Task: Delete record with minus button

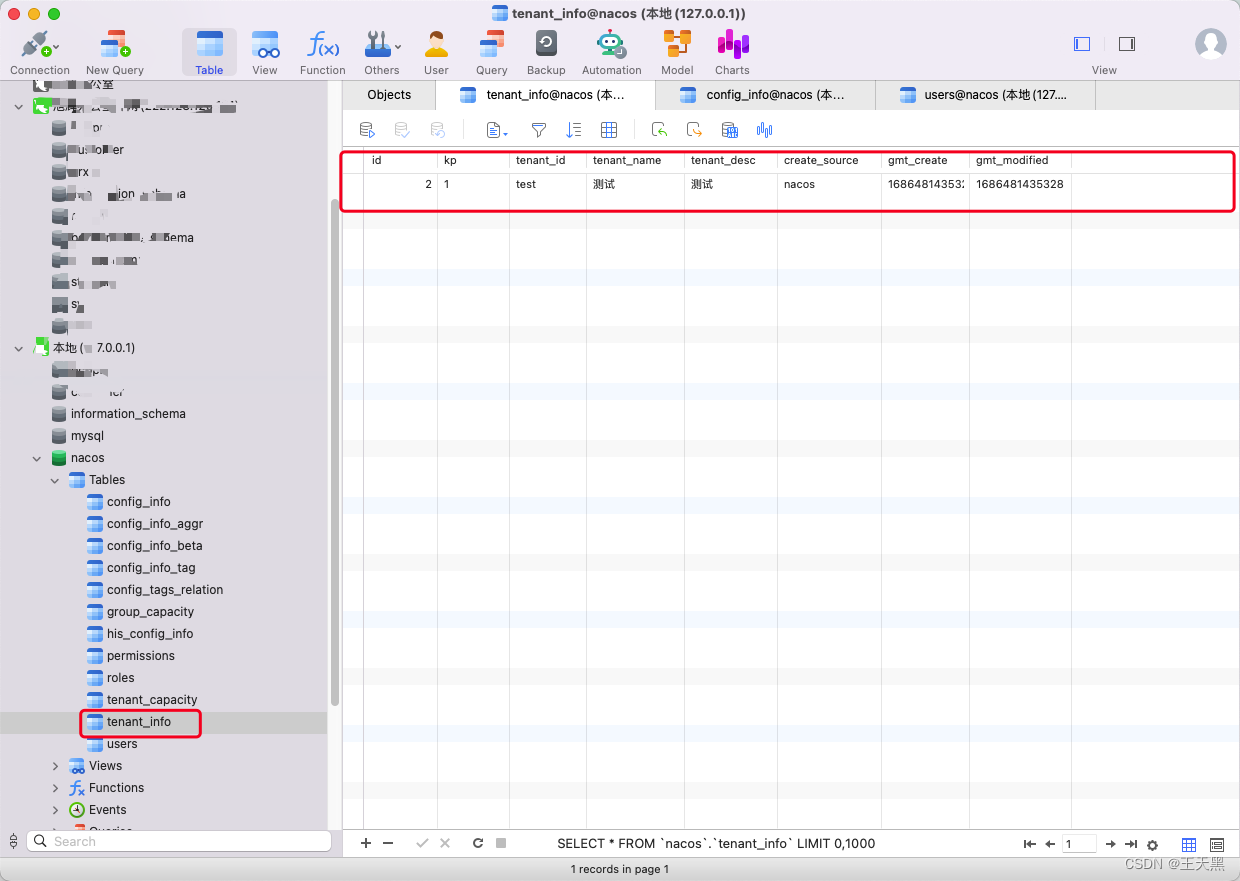Action: pyautogui.click(x=388, y=843)
